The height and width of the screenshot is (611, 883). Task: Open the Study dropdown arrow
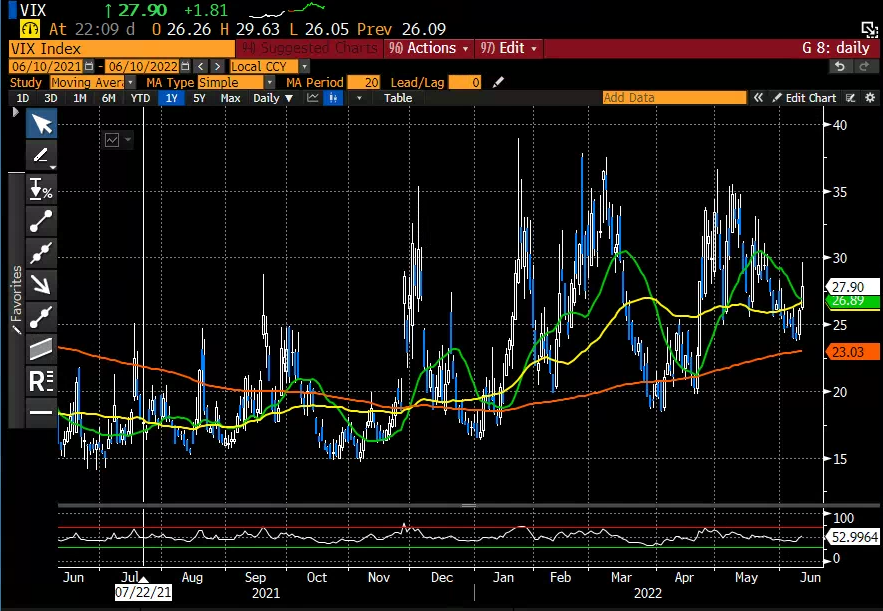tap(130, 82)
